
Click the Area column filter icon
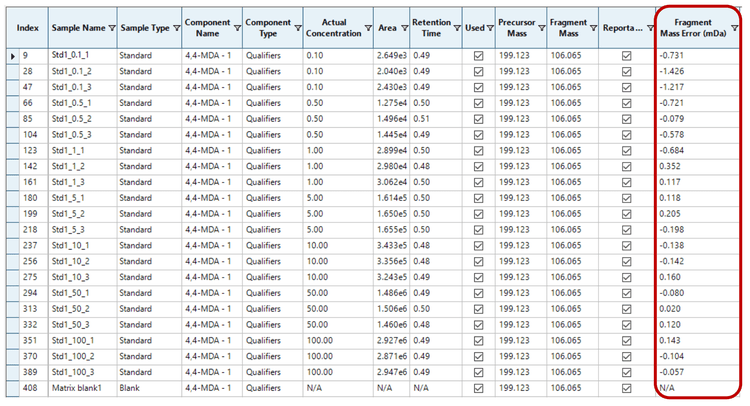coord(402,28)
